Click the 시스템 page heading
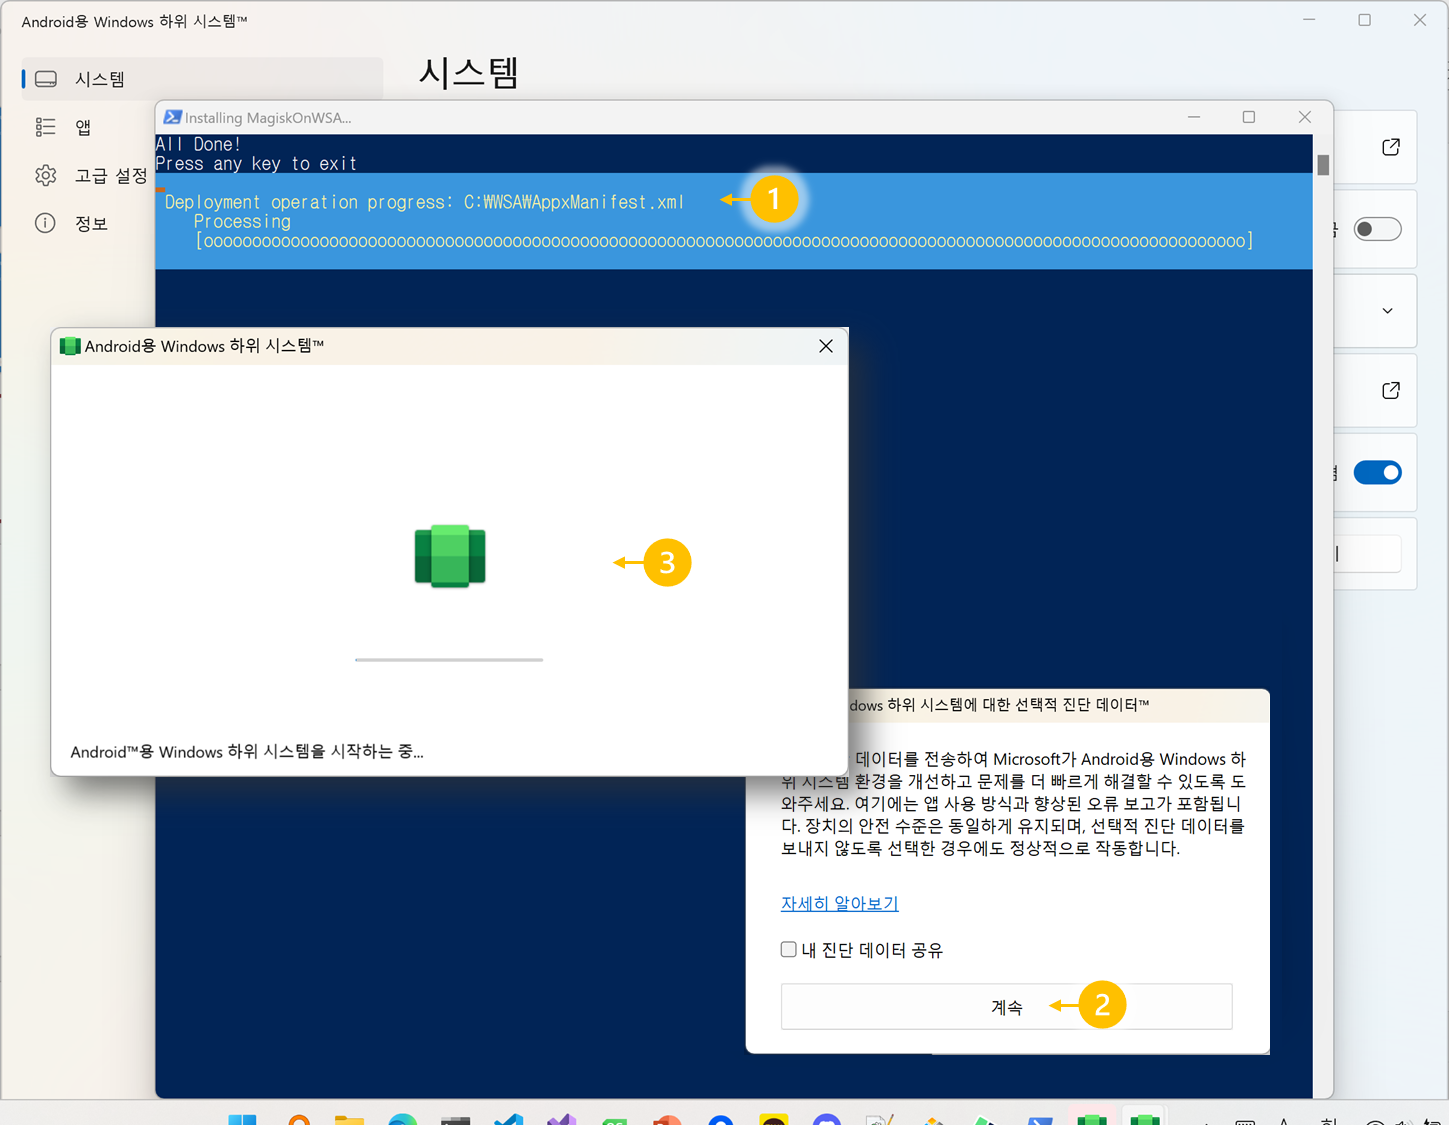This screenshot has height=1125, width=1449. (x=469, y=73)
